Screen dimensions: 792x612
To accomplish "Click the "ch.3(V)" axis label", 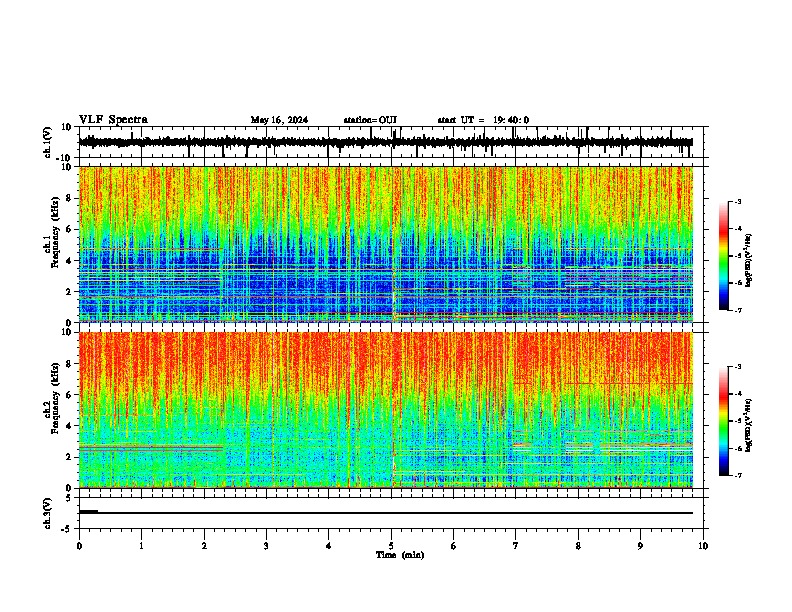I will click(48, 514).
